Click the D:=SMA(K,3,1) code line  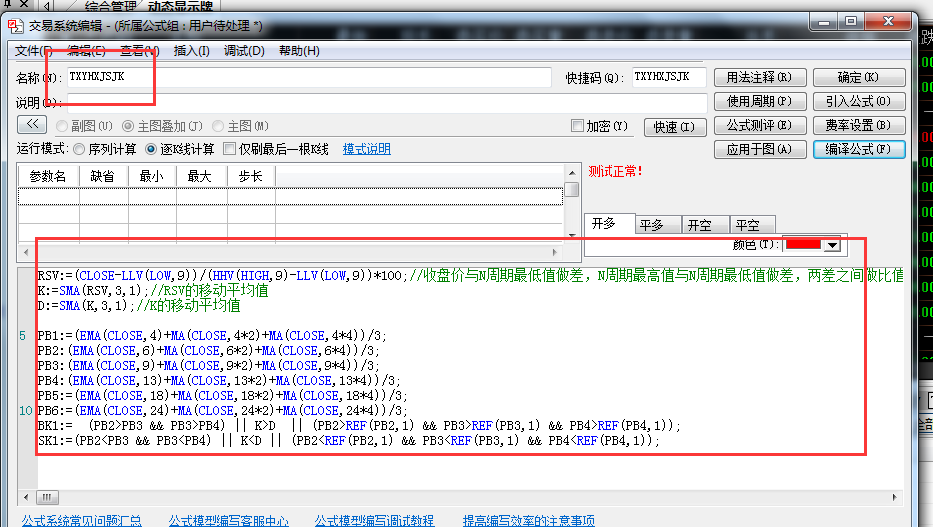pos(139,305)
